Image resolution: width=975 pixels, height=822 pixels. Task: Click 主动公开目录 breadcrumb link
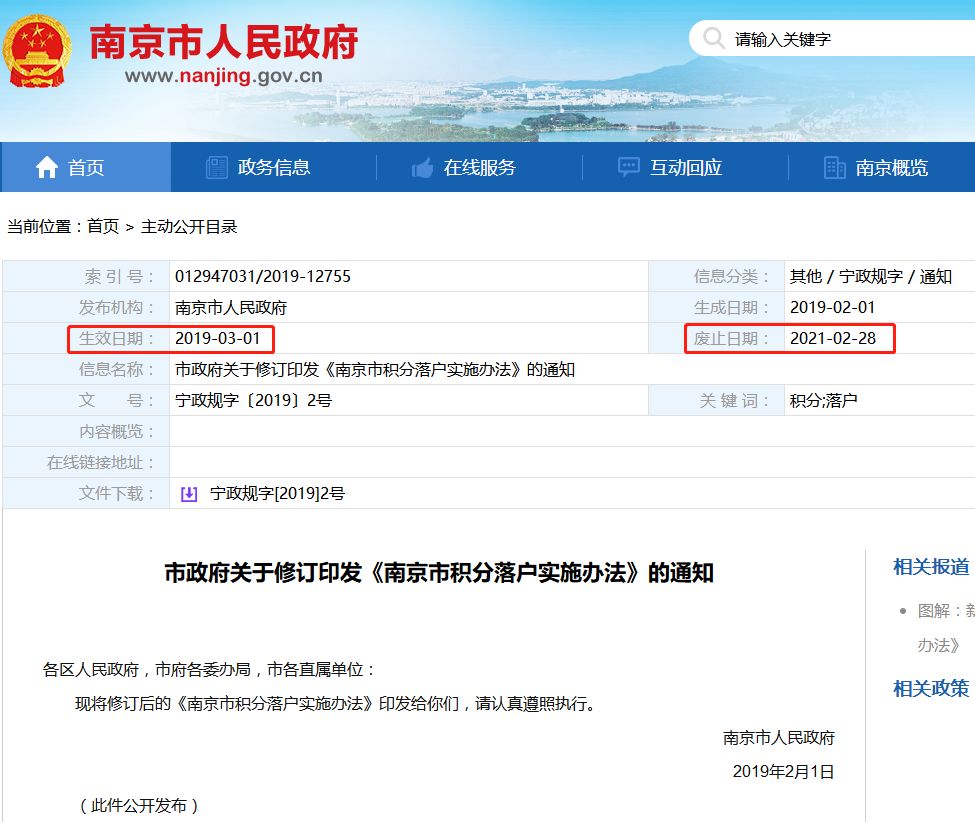click(189, 226)
